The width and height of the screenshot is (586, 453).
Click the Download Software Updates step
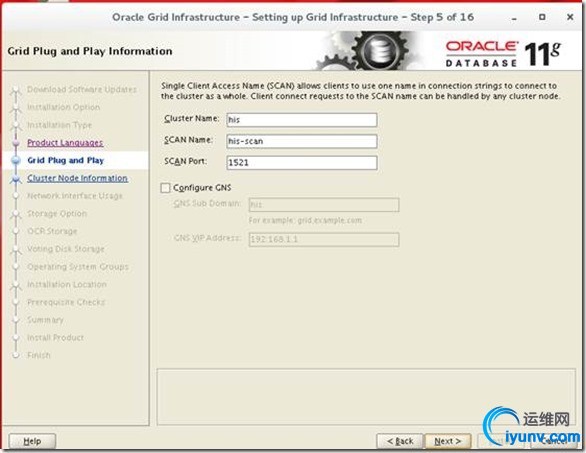coord(81,89)
